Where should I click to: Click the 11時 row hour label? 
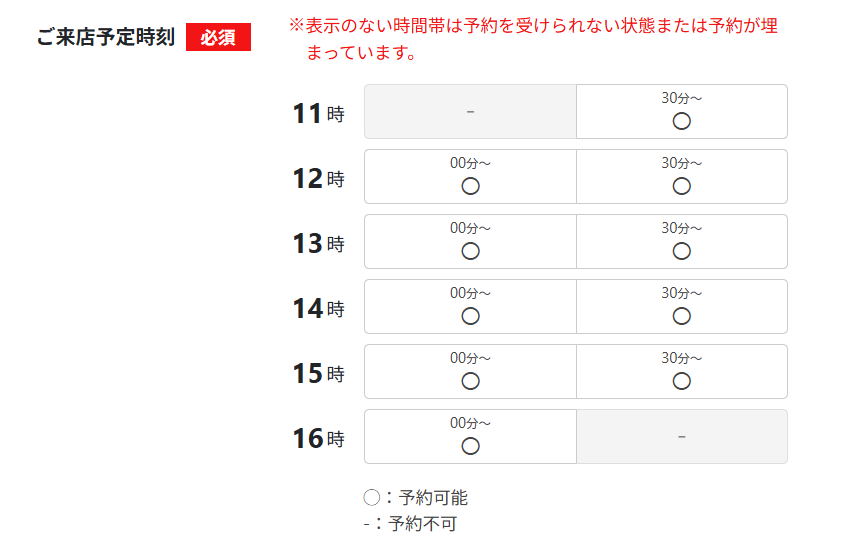tap(318, 114)
